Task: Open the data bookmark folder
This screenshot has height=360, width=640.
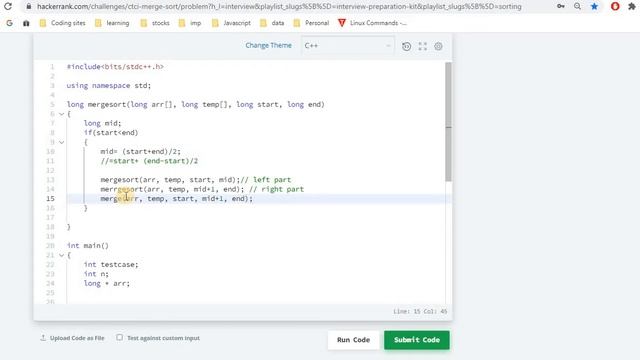Action: [x=272, y=23]
